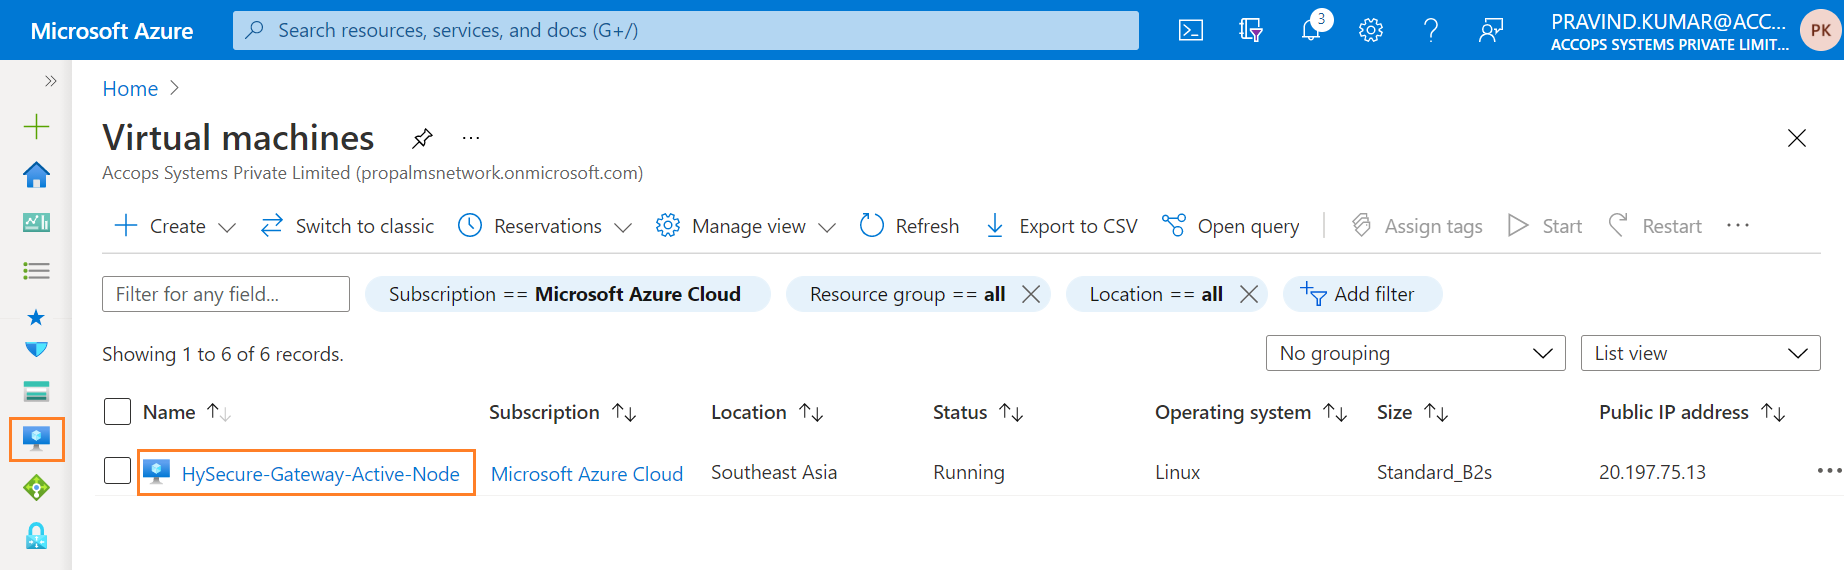Click the Running status cell
Image resolution: width=1844 pixels, height=570 pixels.
(x=969, y=472)
